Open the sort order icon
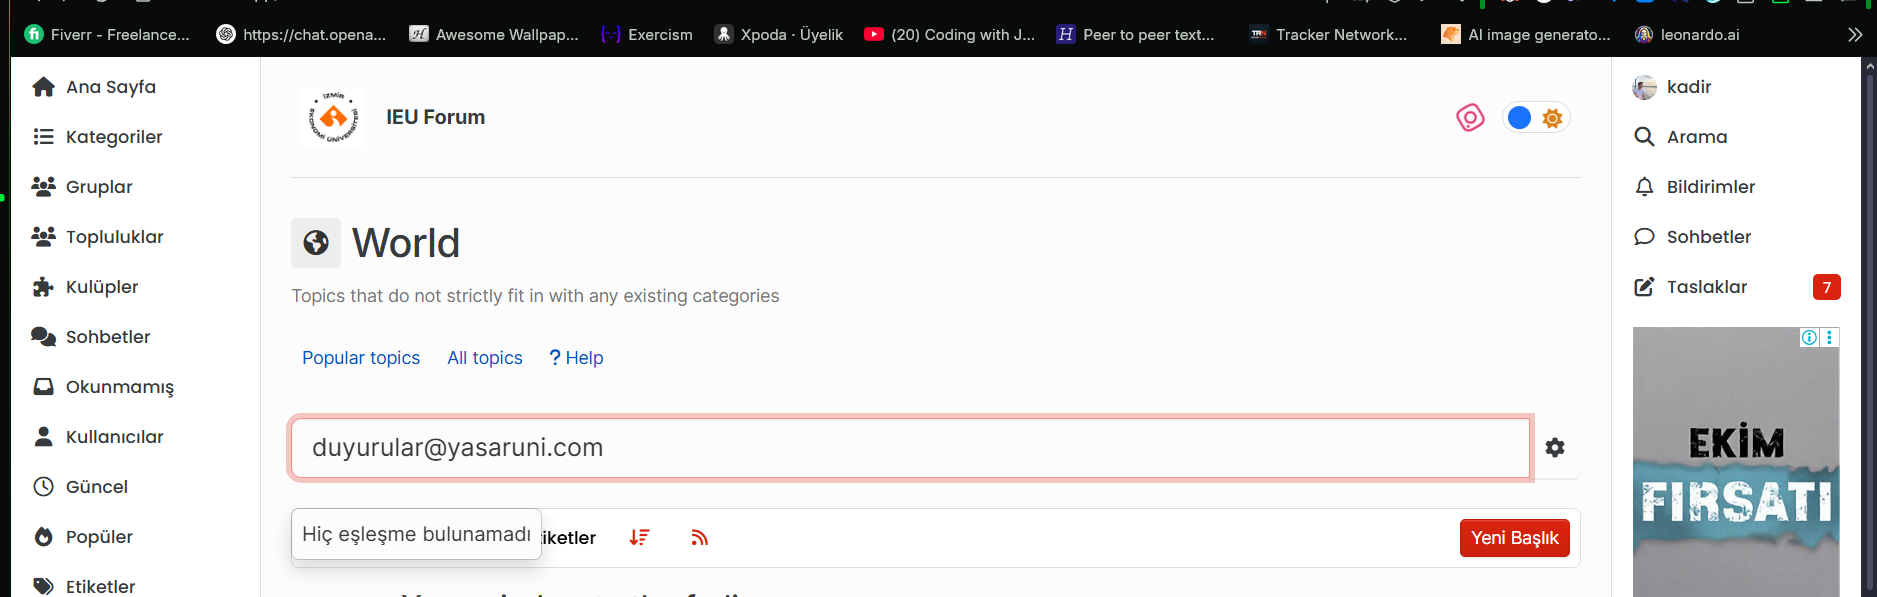This screenshot has width=1877, height=597. [x=639, y=538]
